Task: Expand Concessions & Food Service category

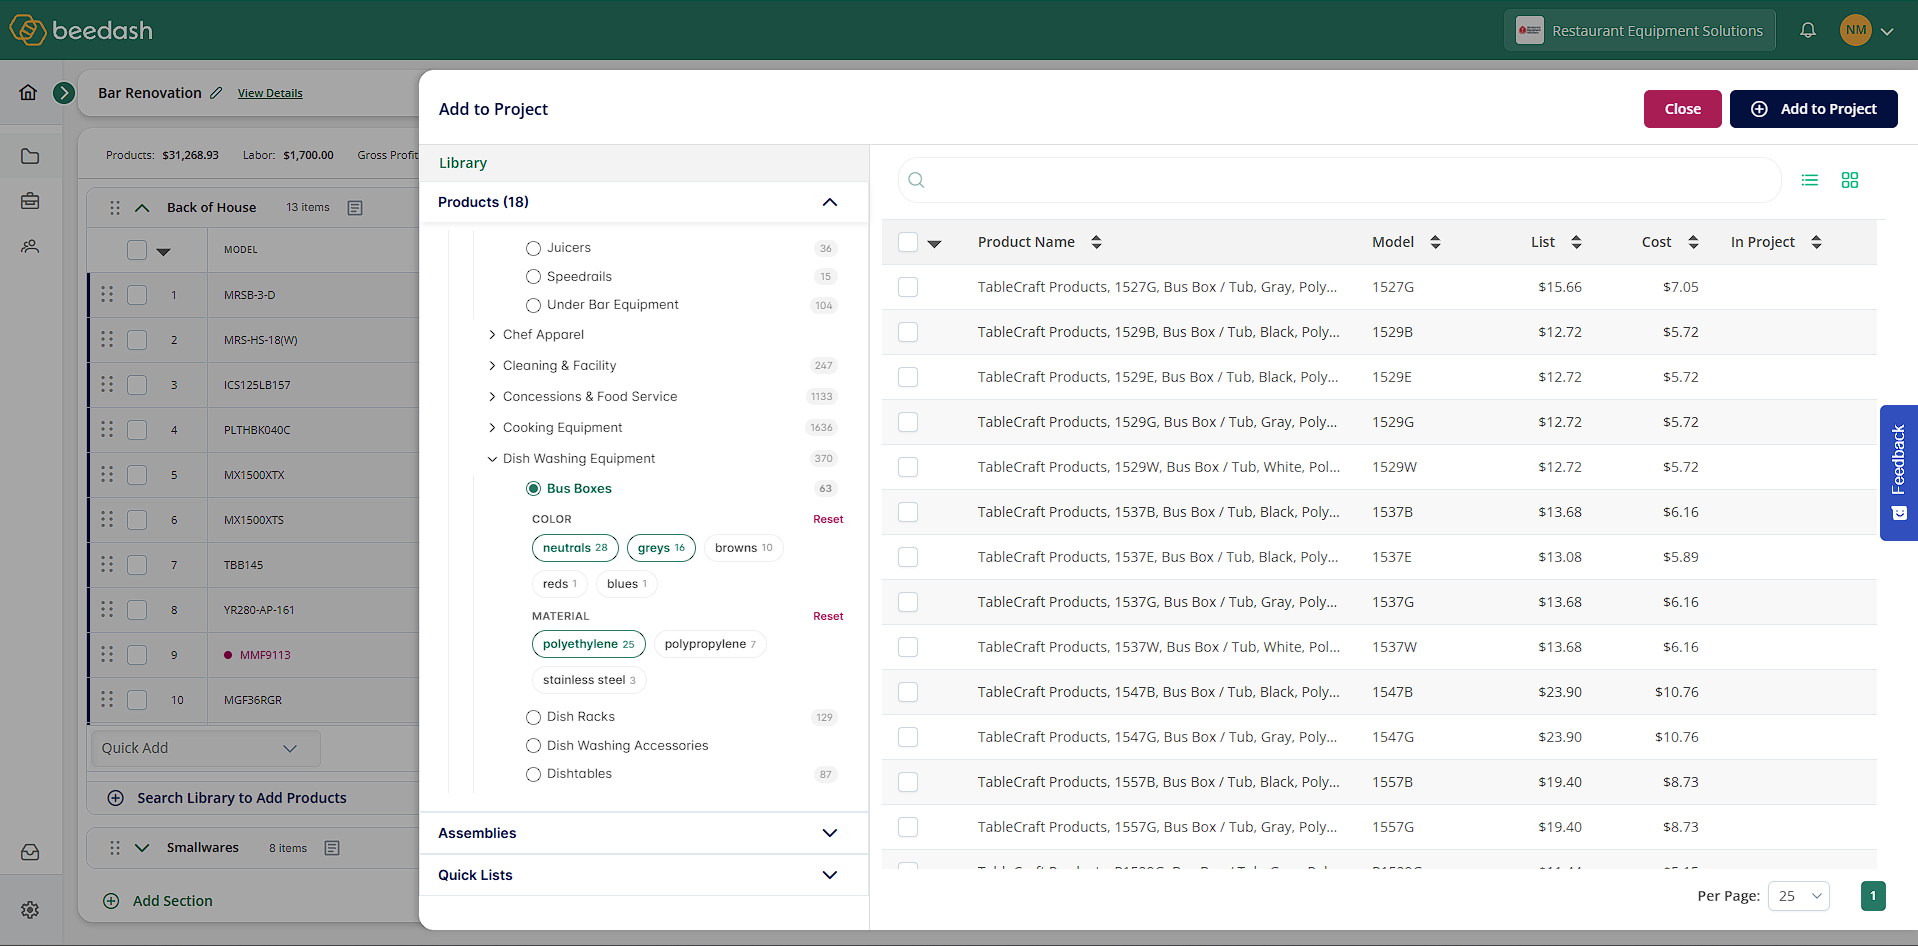Action: 492,397
